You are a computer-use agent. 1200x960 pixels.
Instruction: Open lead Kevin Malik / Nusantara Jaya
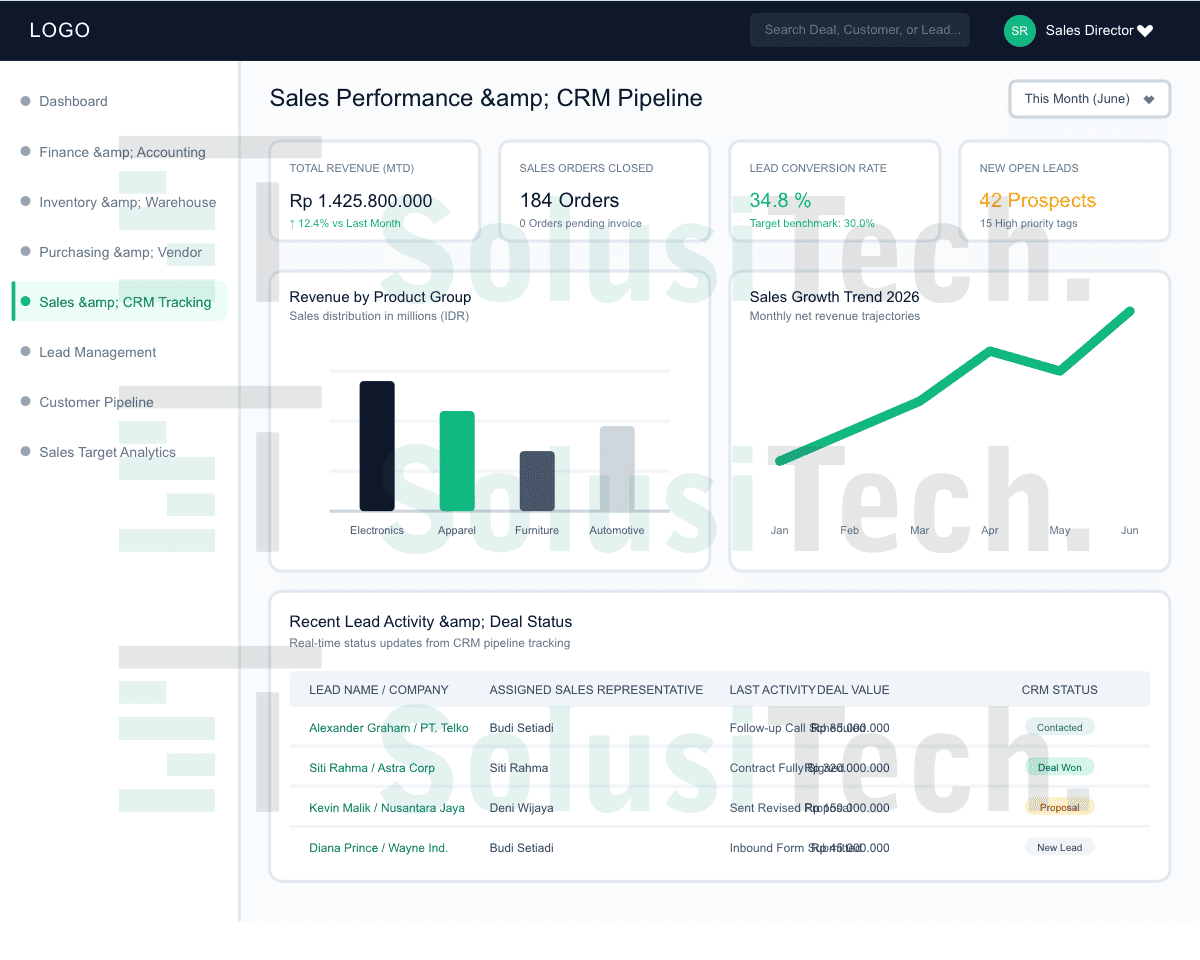tap(387, 808)
